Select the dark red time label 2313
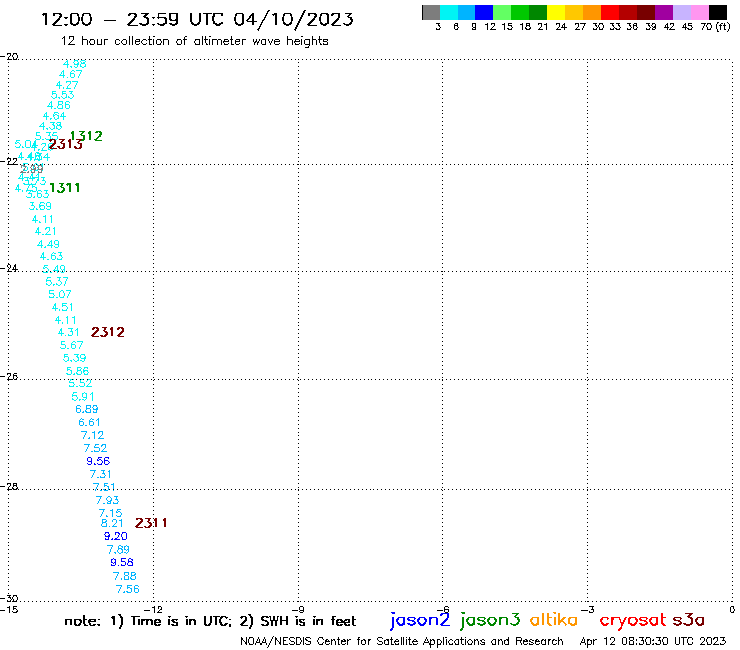The height and width of the screenshot is (650, 740). coord(66,144)
